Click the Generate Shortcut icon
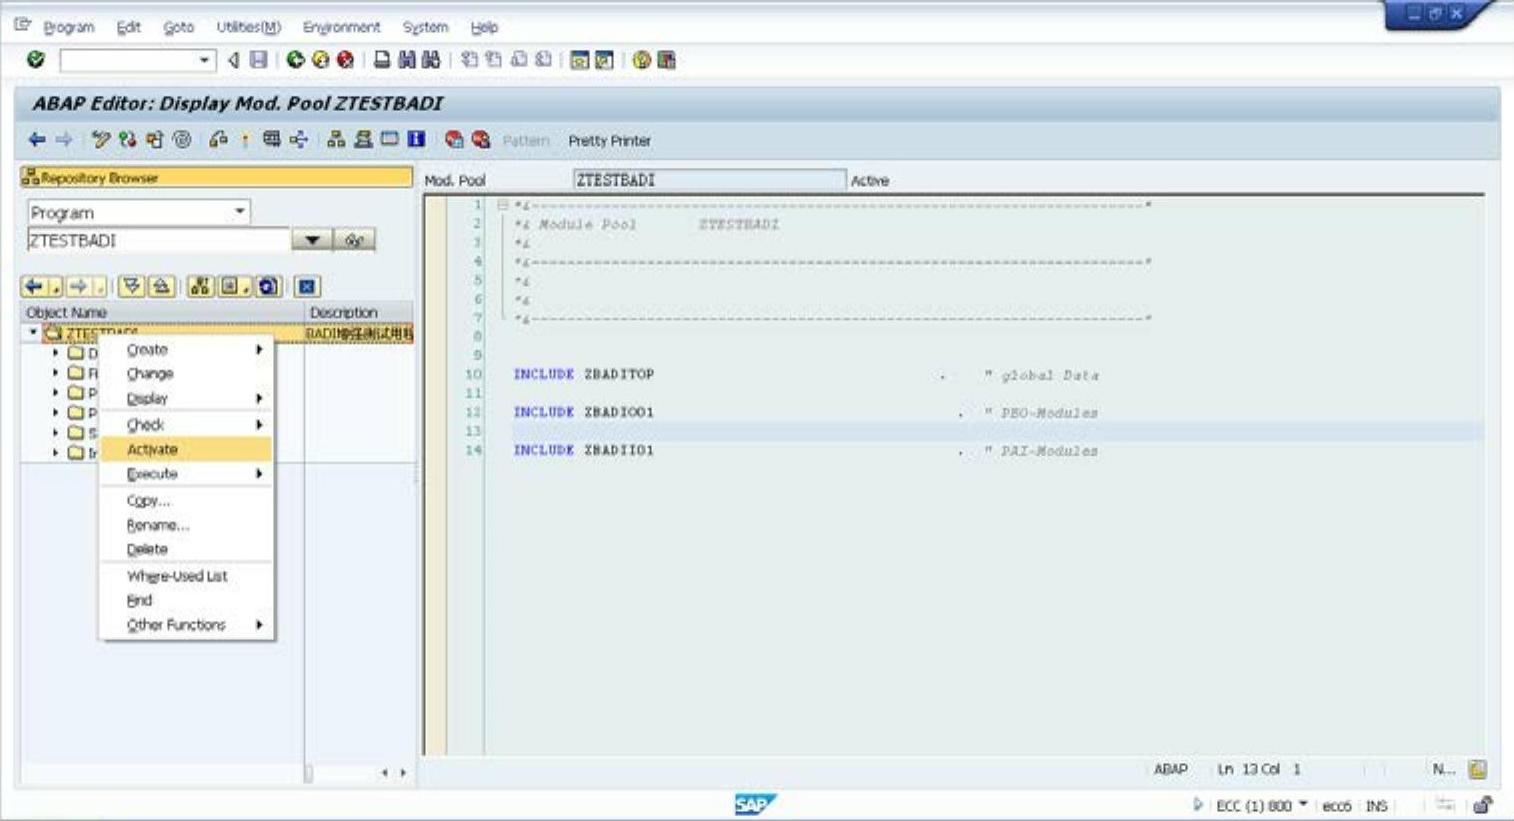 pyautogui.click(x=604, y=60)
